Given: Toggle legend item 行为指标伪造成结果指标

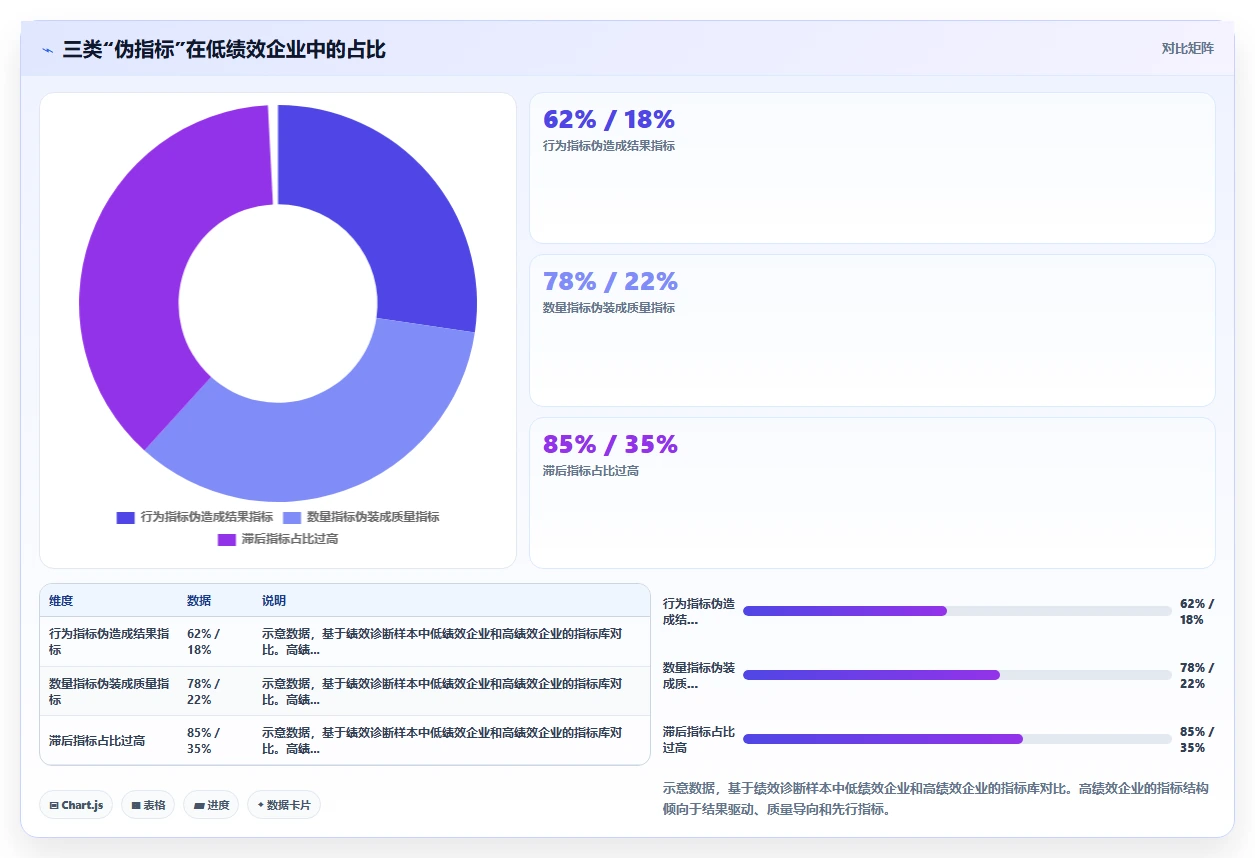Looking at the screenshot, I should (x=195, y=517).
